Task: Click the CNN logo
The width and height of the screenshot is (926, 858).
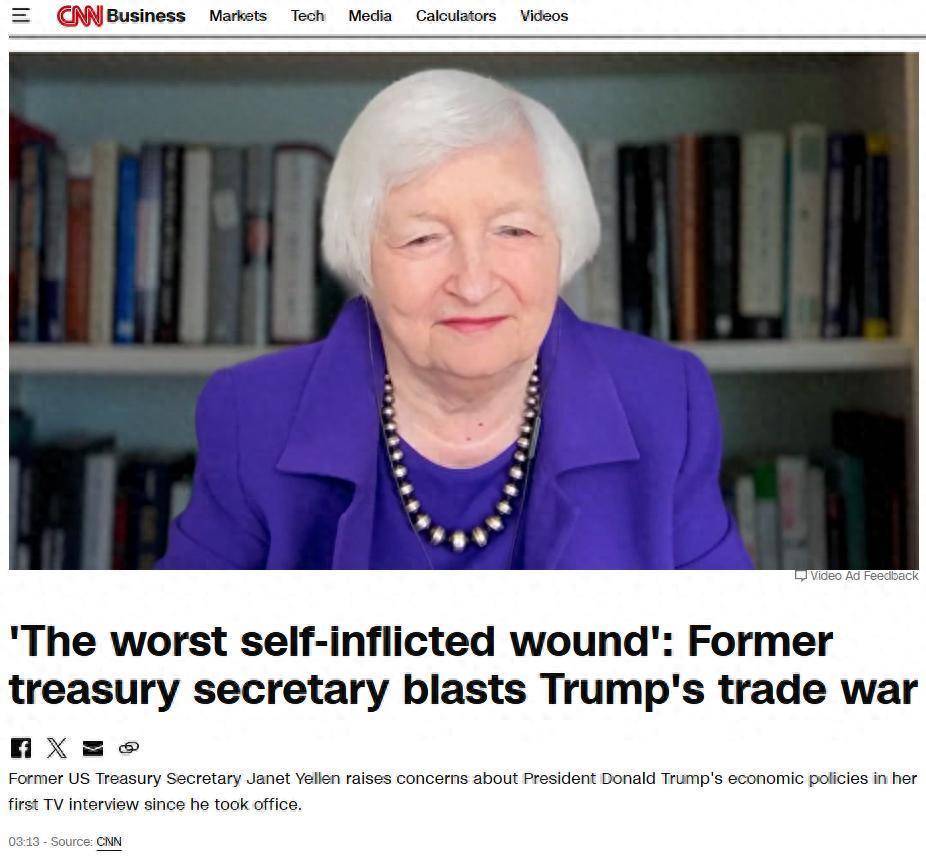Action: tap(80, 16)
